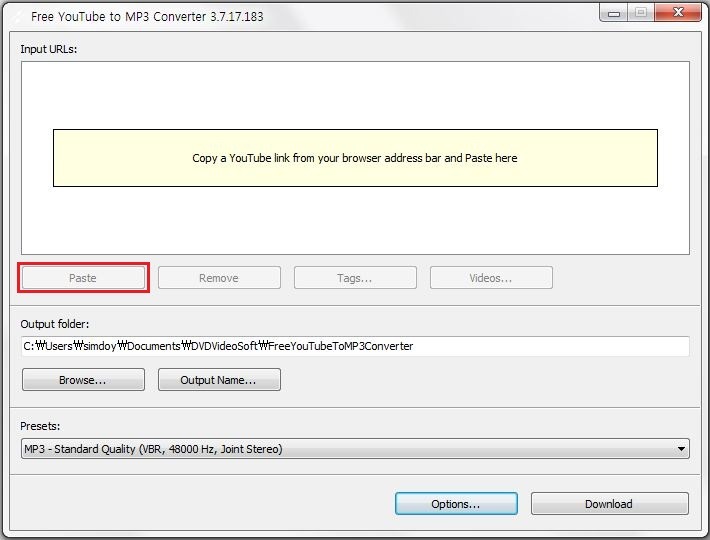Minimize the converter window
The width and height of the screenshot is (710, 540).
tap(614, 12)
